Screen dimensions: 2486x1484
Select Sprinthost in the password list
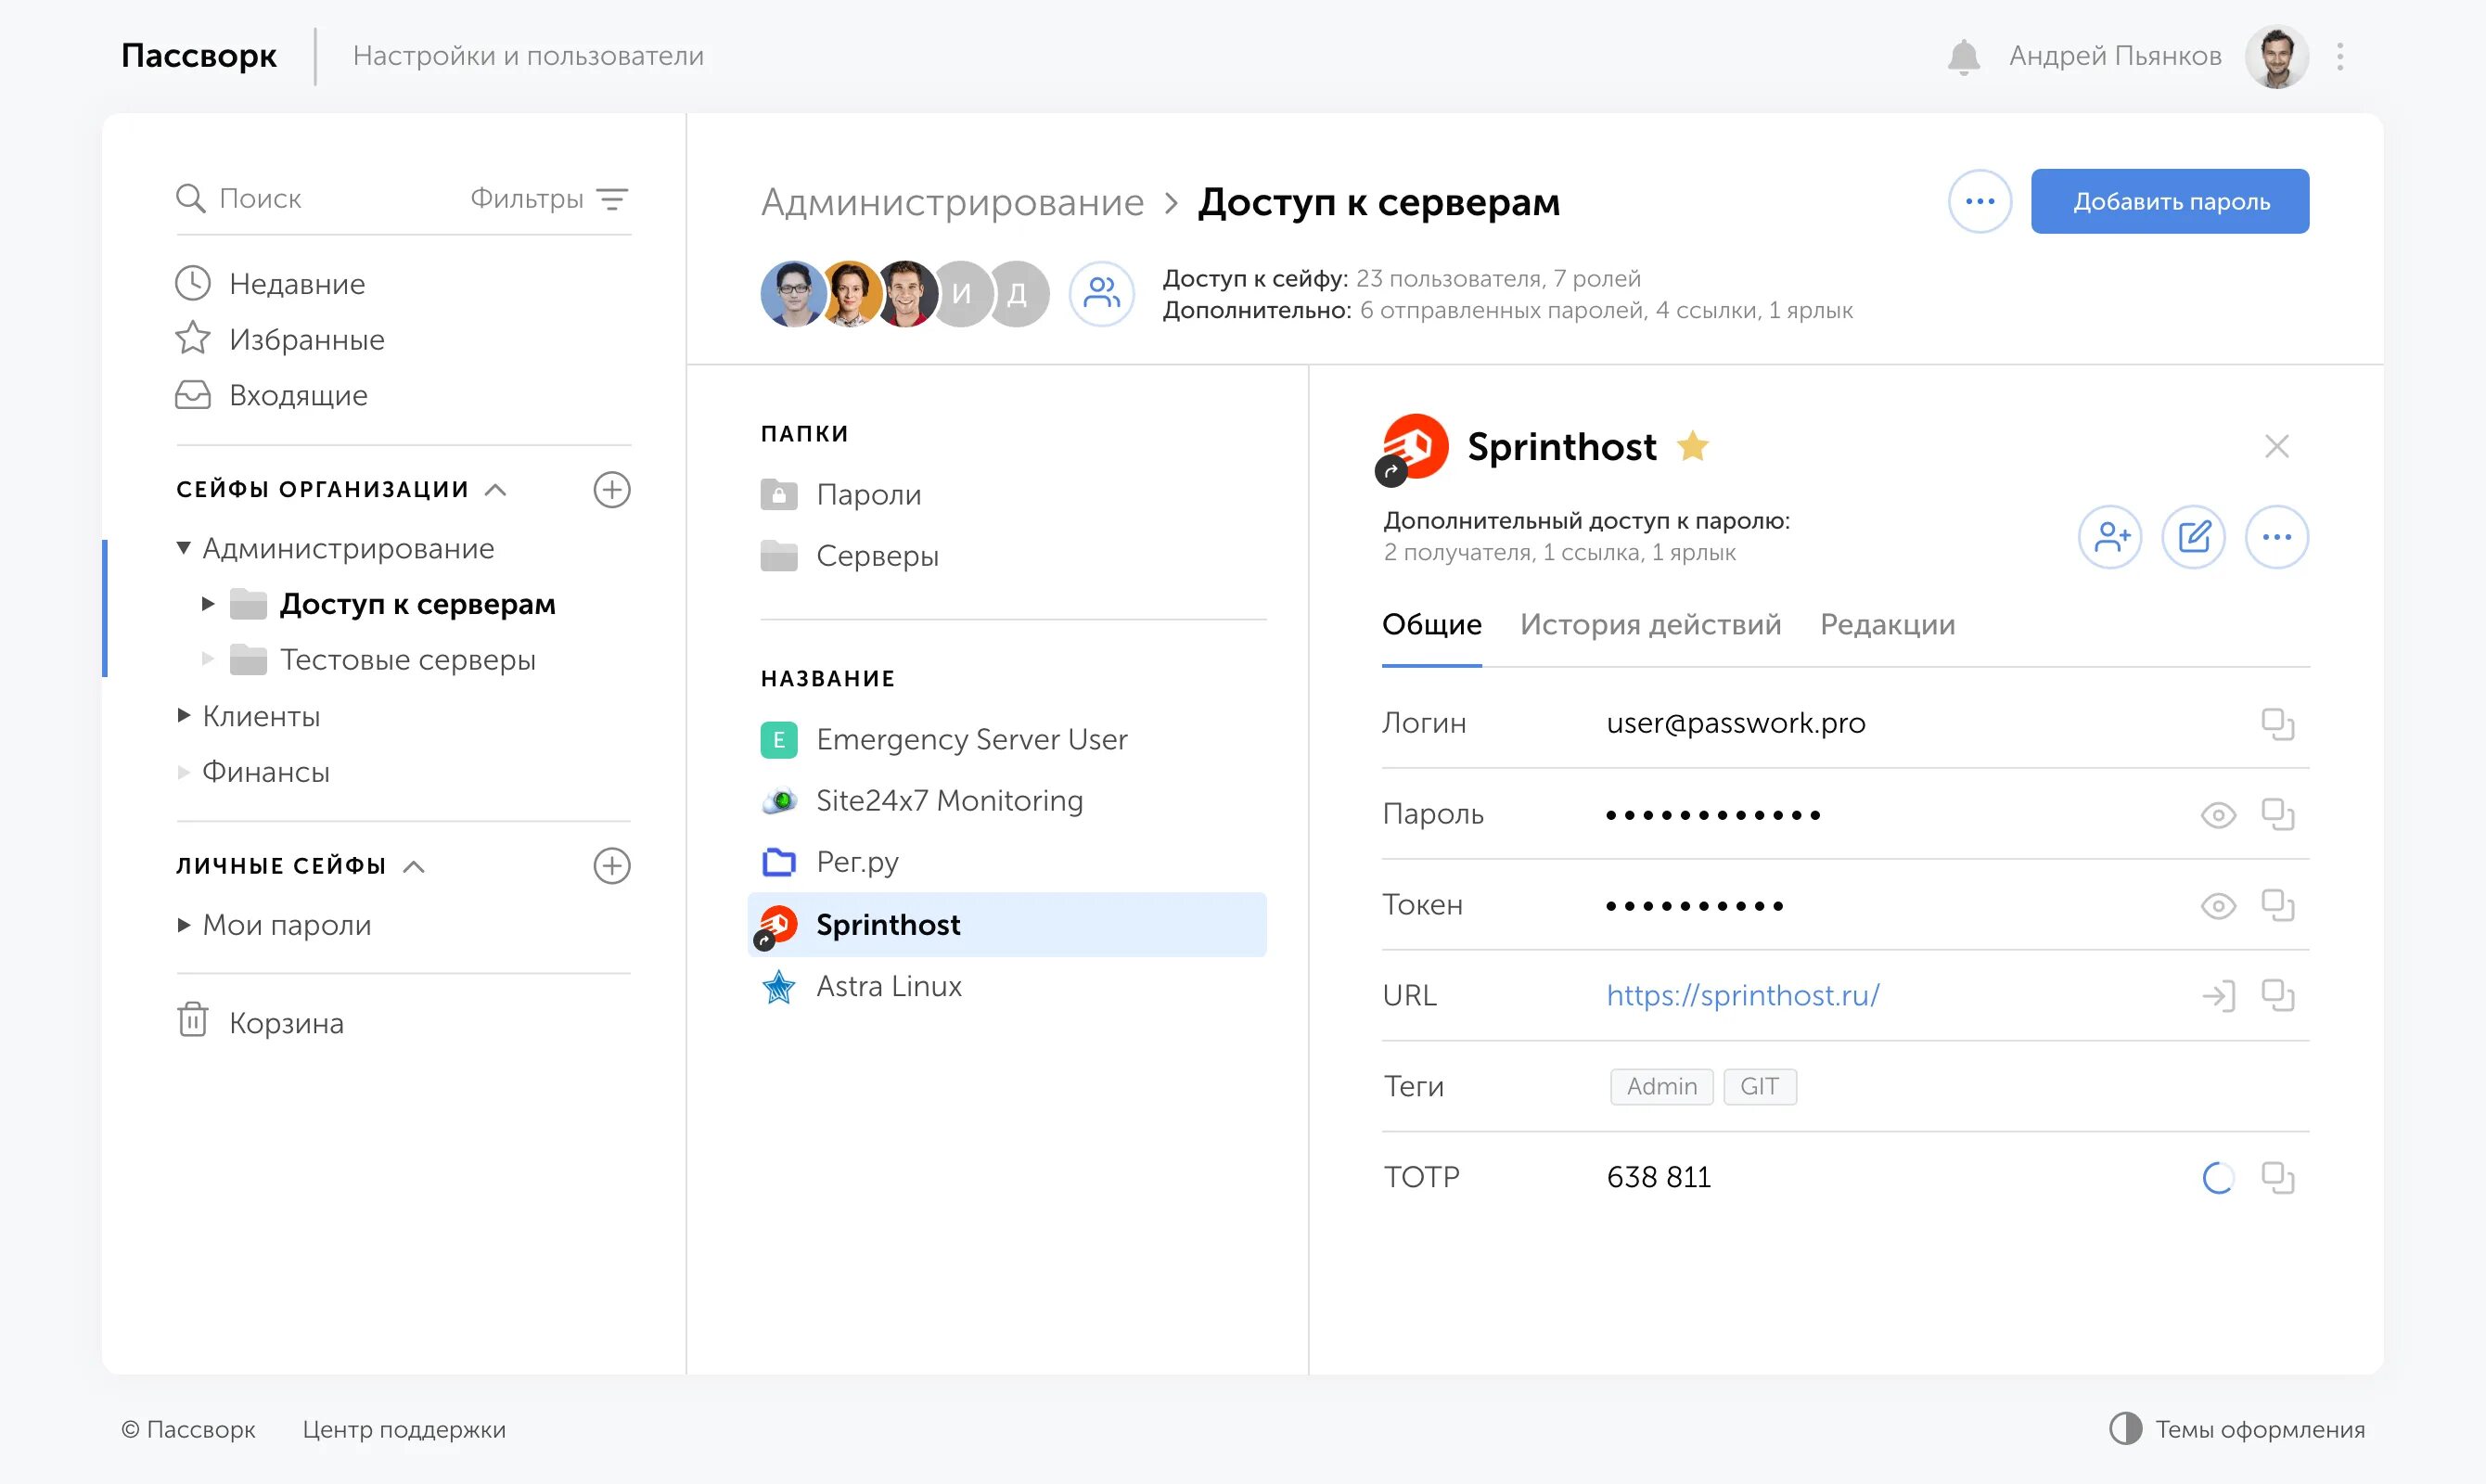1006,925
